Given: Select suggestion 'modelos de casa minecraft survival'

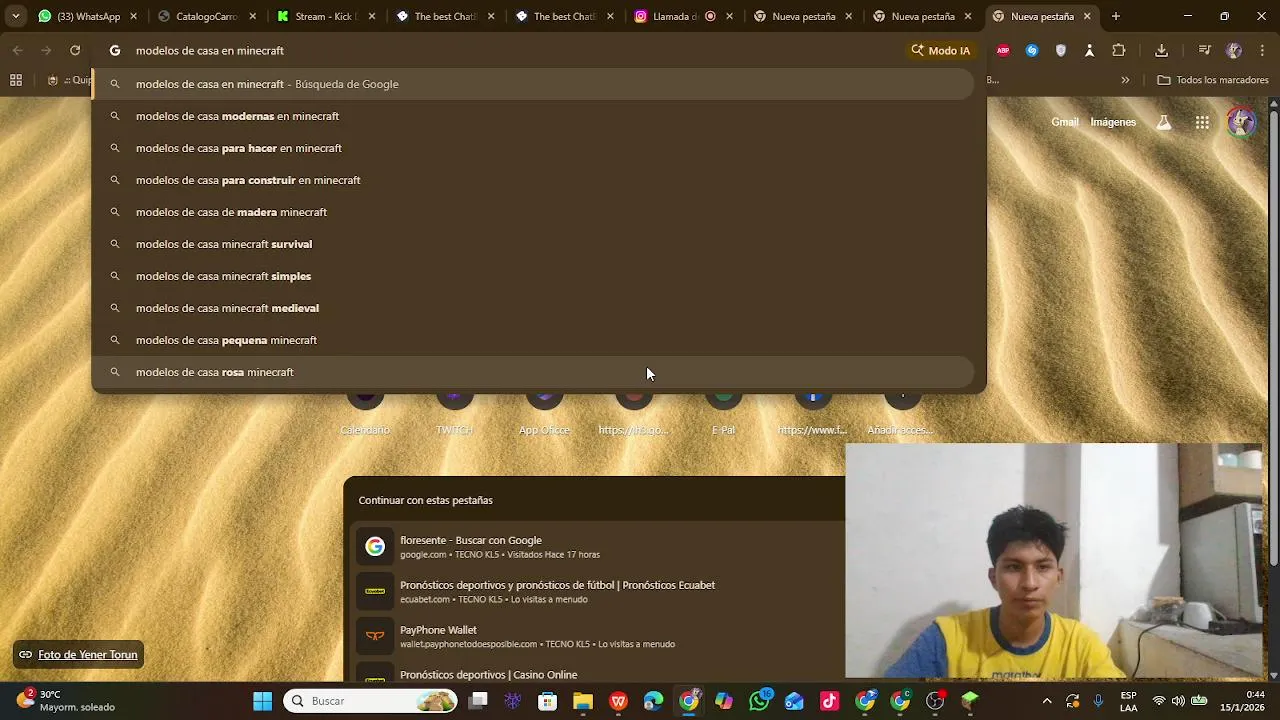Looking at the screenshot, I should point(532,244).
